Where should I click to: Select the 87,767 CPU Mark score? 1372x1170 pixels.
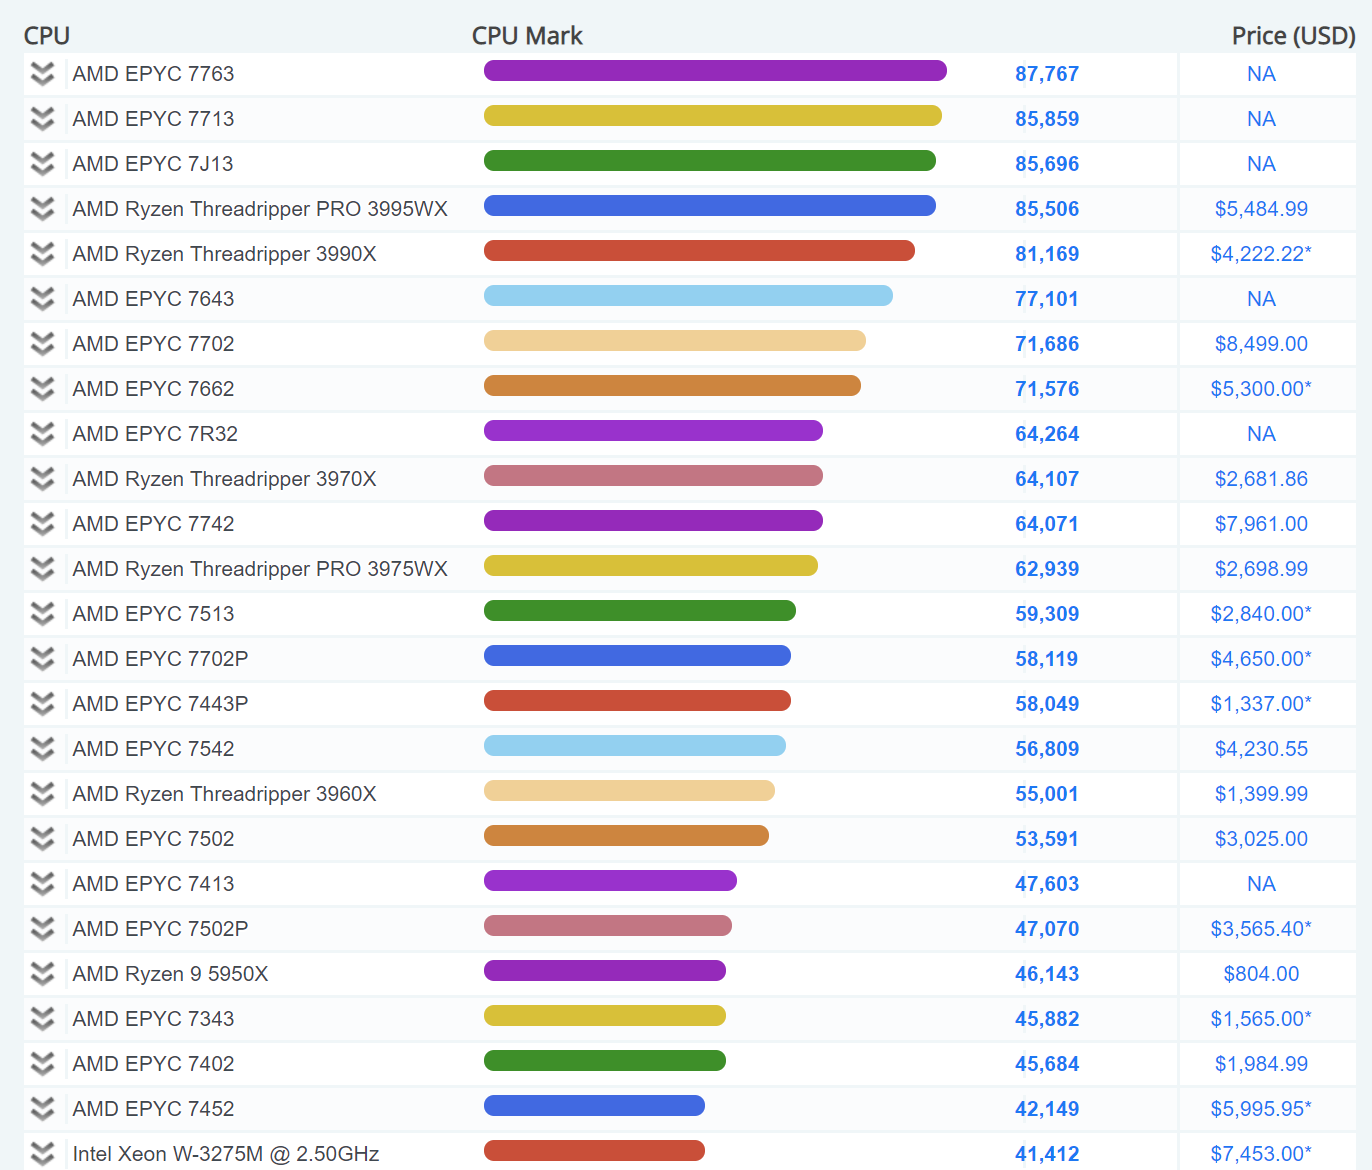(x=1047, y=74)
